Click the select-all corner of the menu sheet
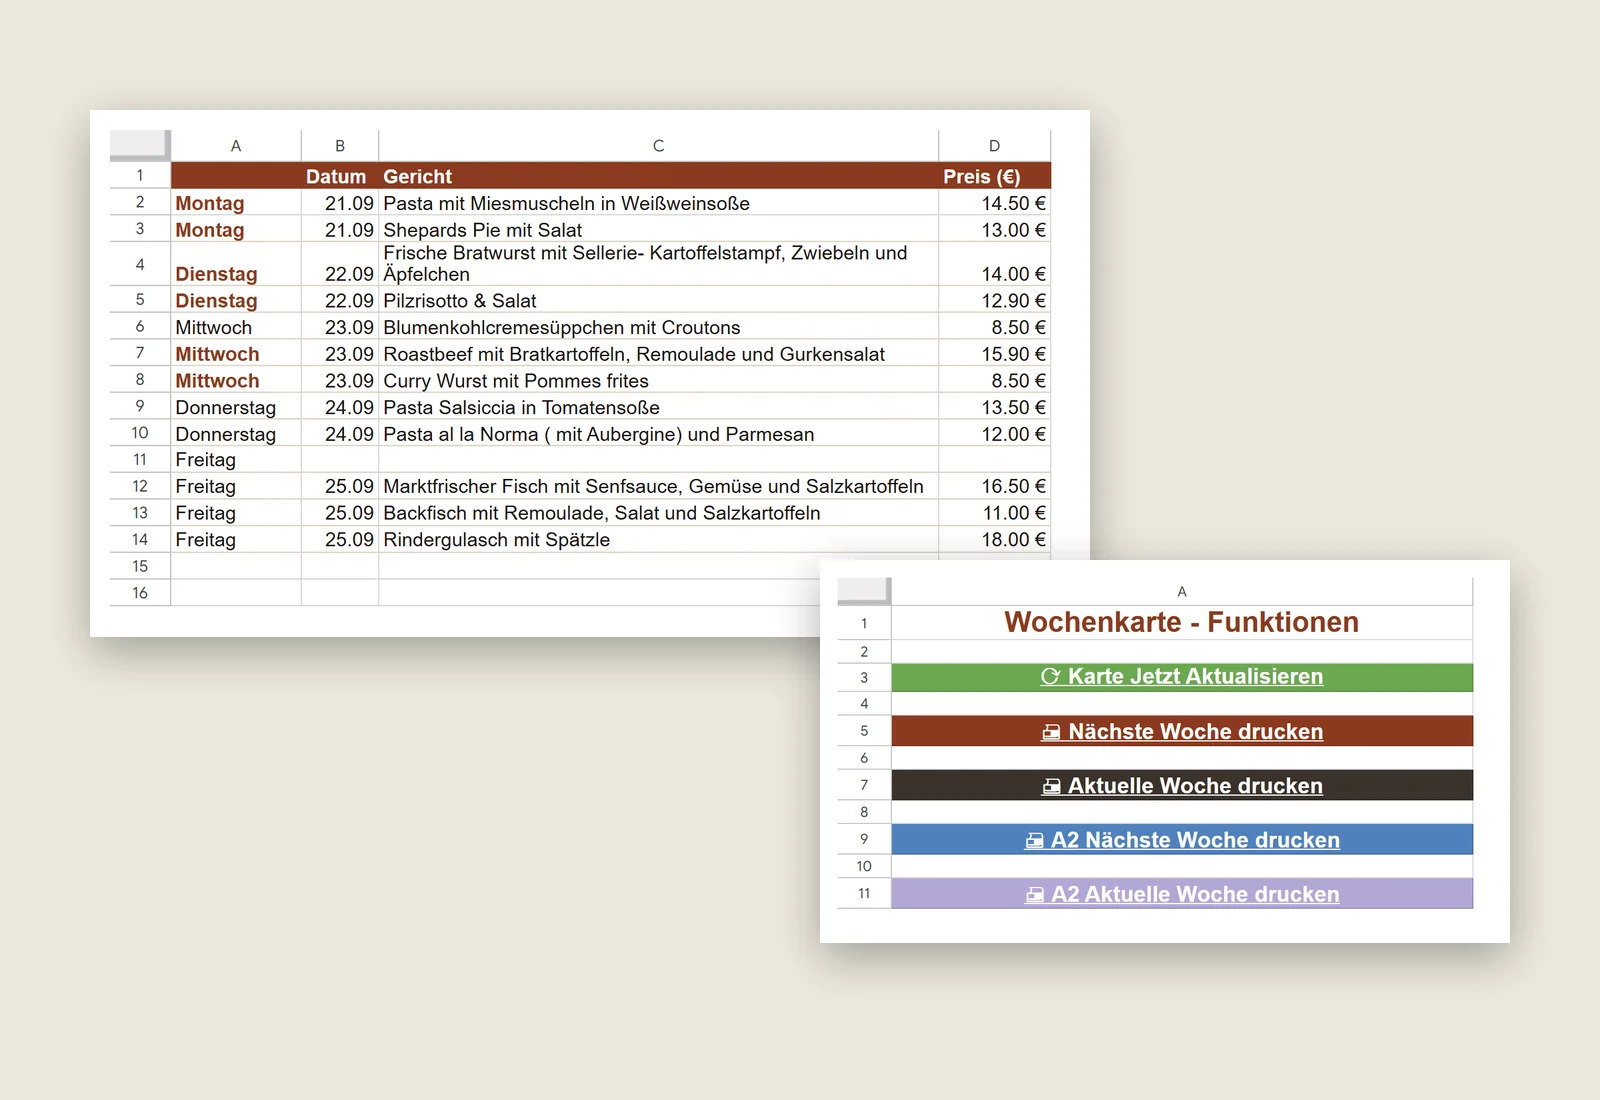The height and width of the screenshot is (1100, 1600). pyautogui.click(x=139, y=145)
